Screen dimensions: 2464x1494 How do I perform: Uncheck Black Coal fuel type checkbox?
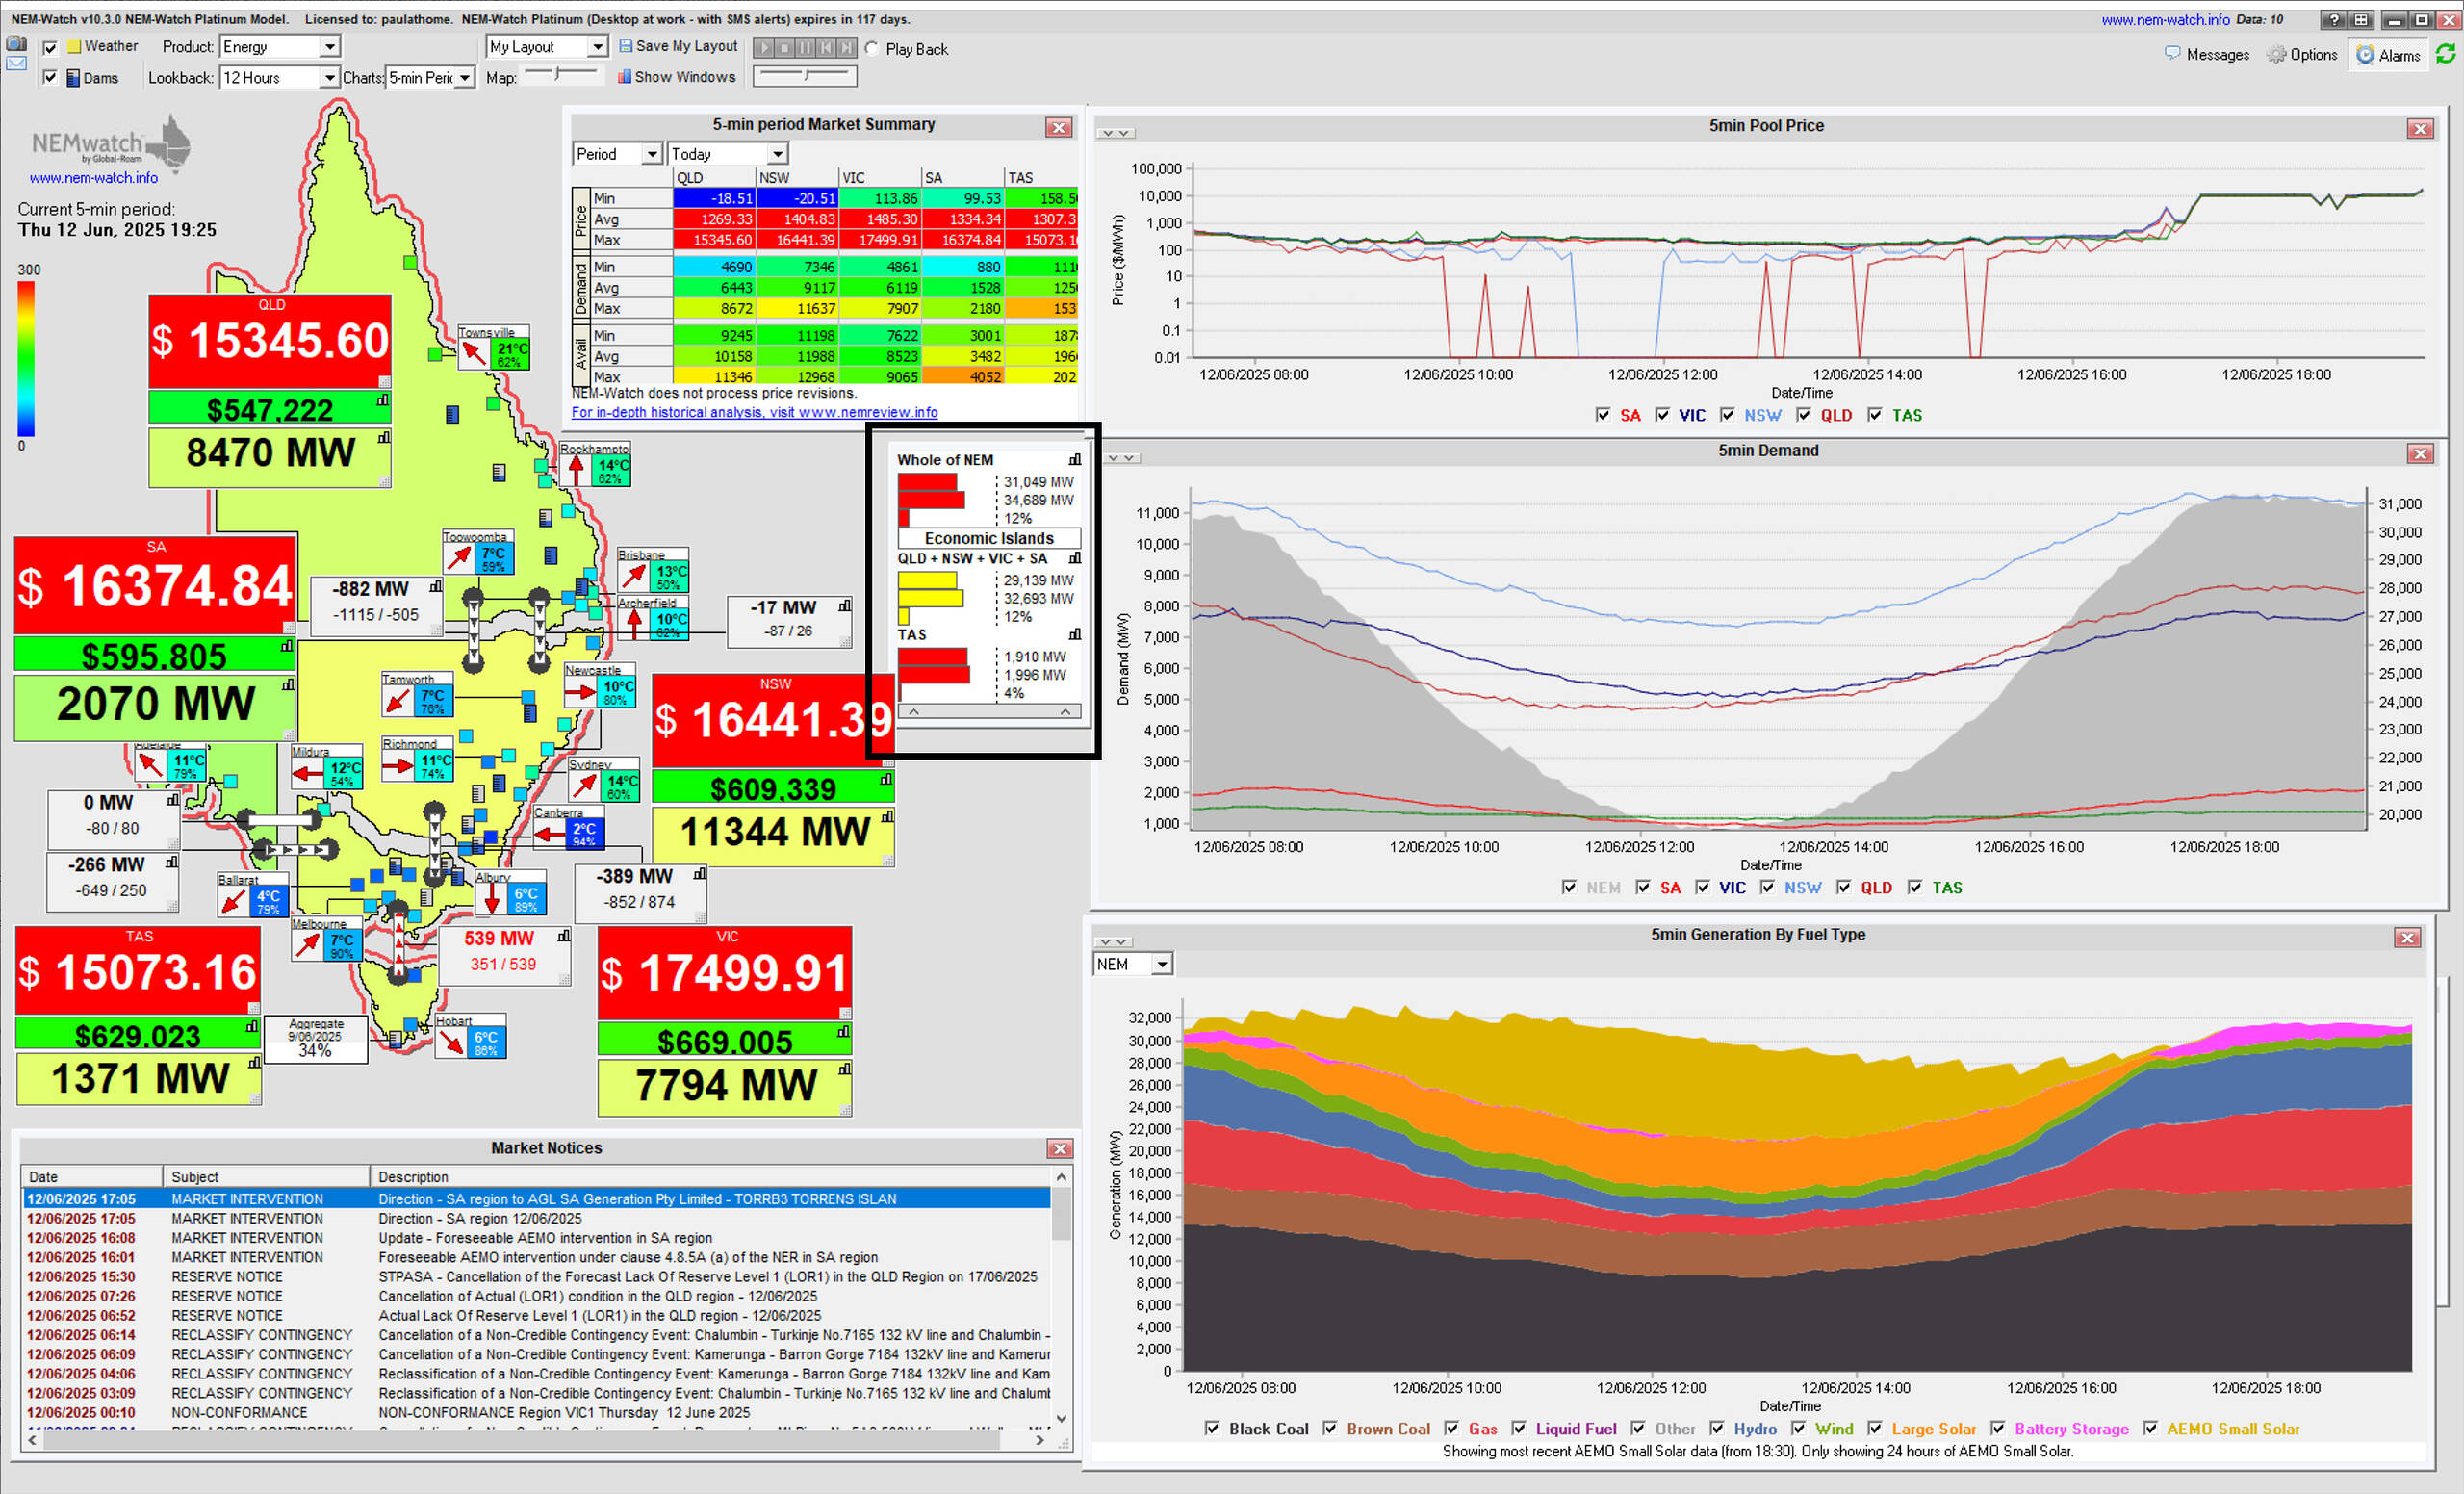tap(1212, 1428)
